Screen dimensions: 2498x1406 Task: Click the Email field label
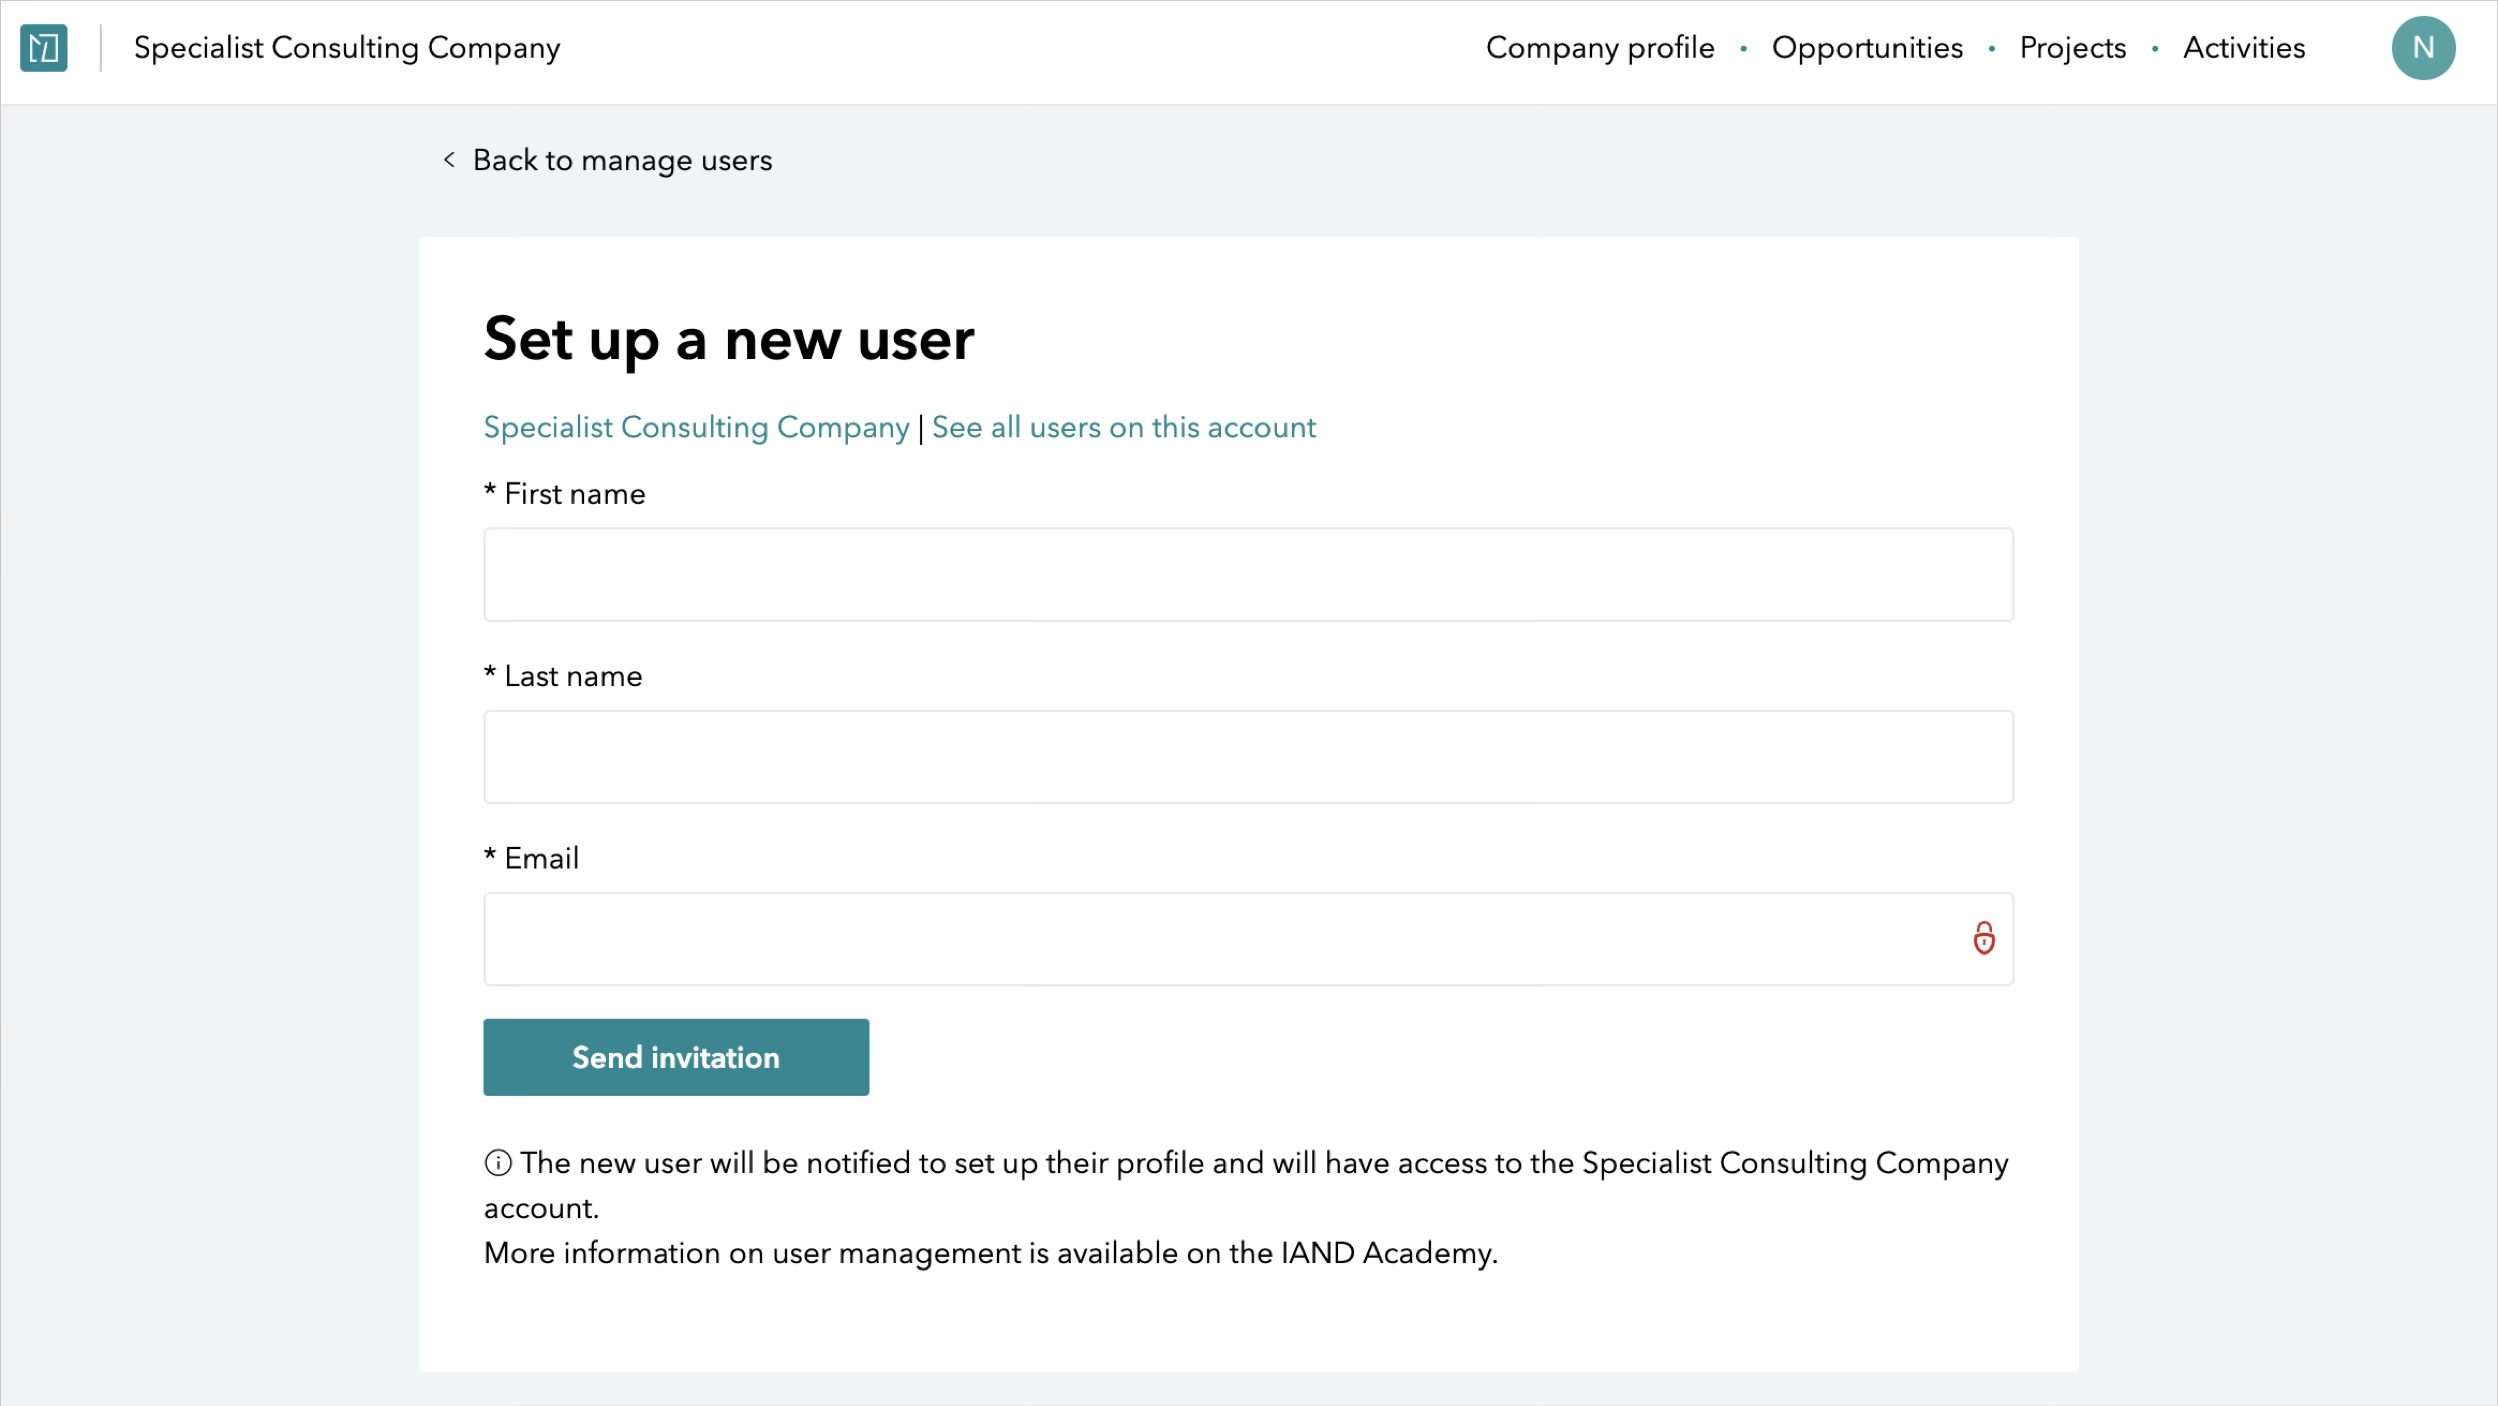click(532, 858)
